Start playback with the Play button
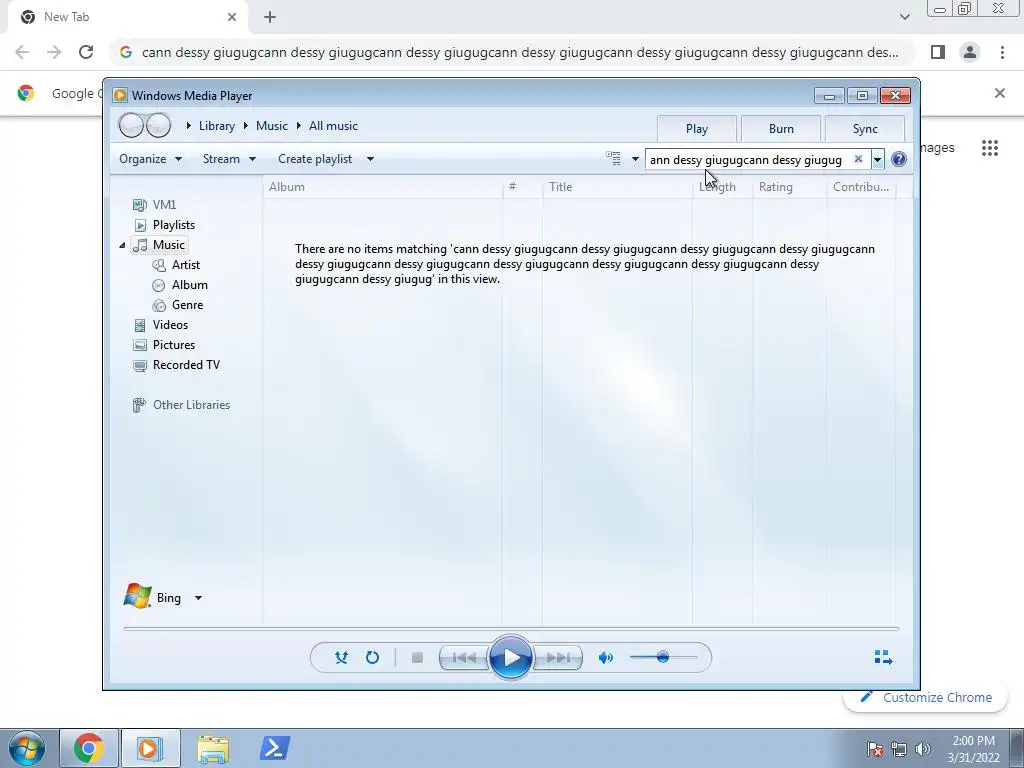The width and height of the screenshot is (1024, 768). coord(510,658)
